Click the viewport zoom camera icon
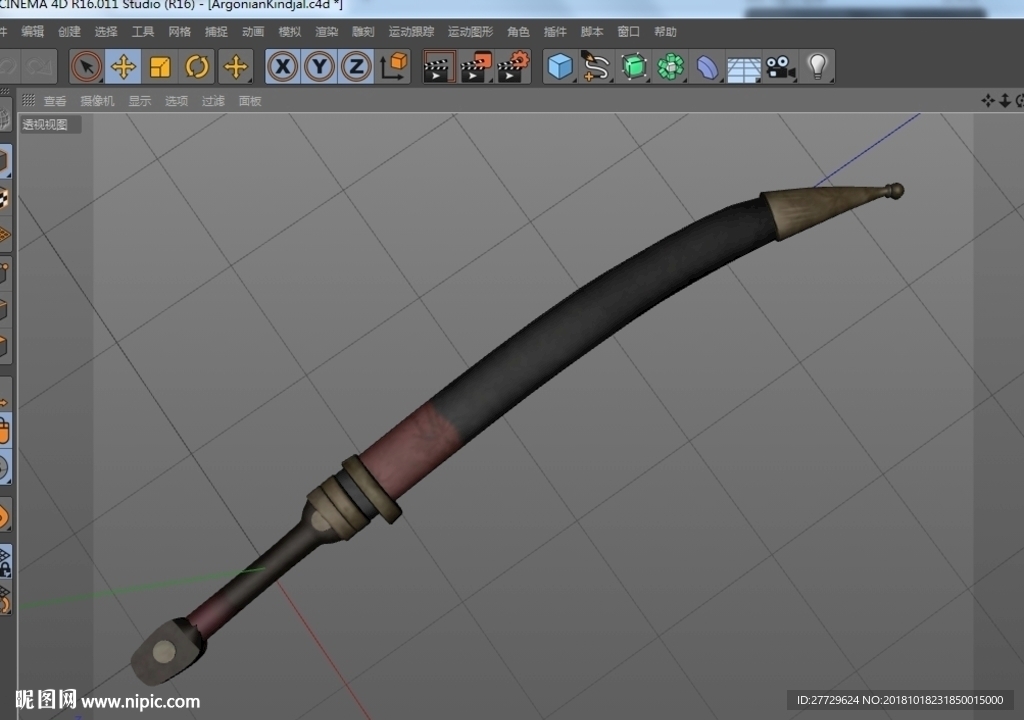 (x=1005, y=100)
